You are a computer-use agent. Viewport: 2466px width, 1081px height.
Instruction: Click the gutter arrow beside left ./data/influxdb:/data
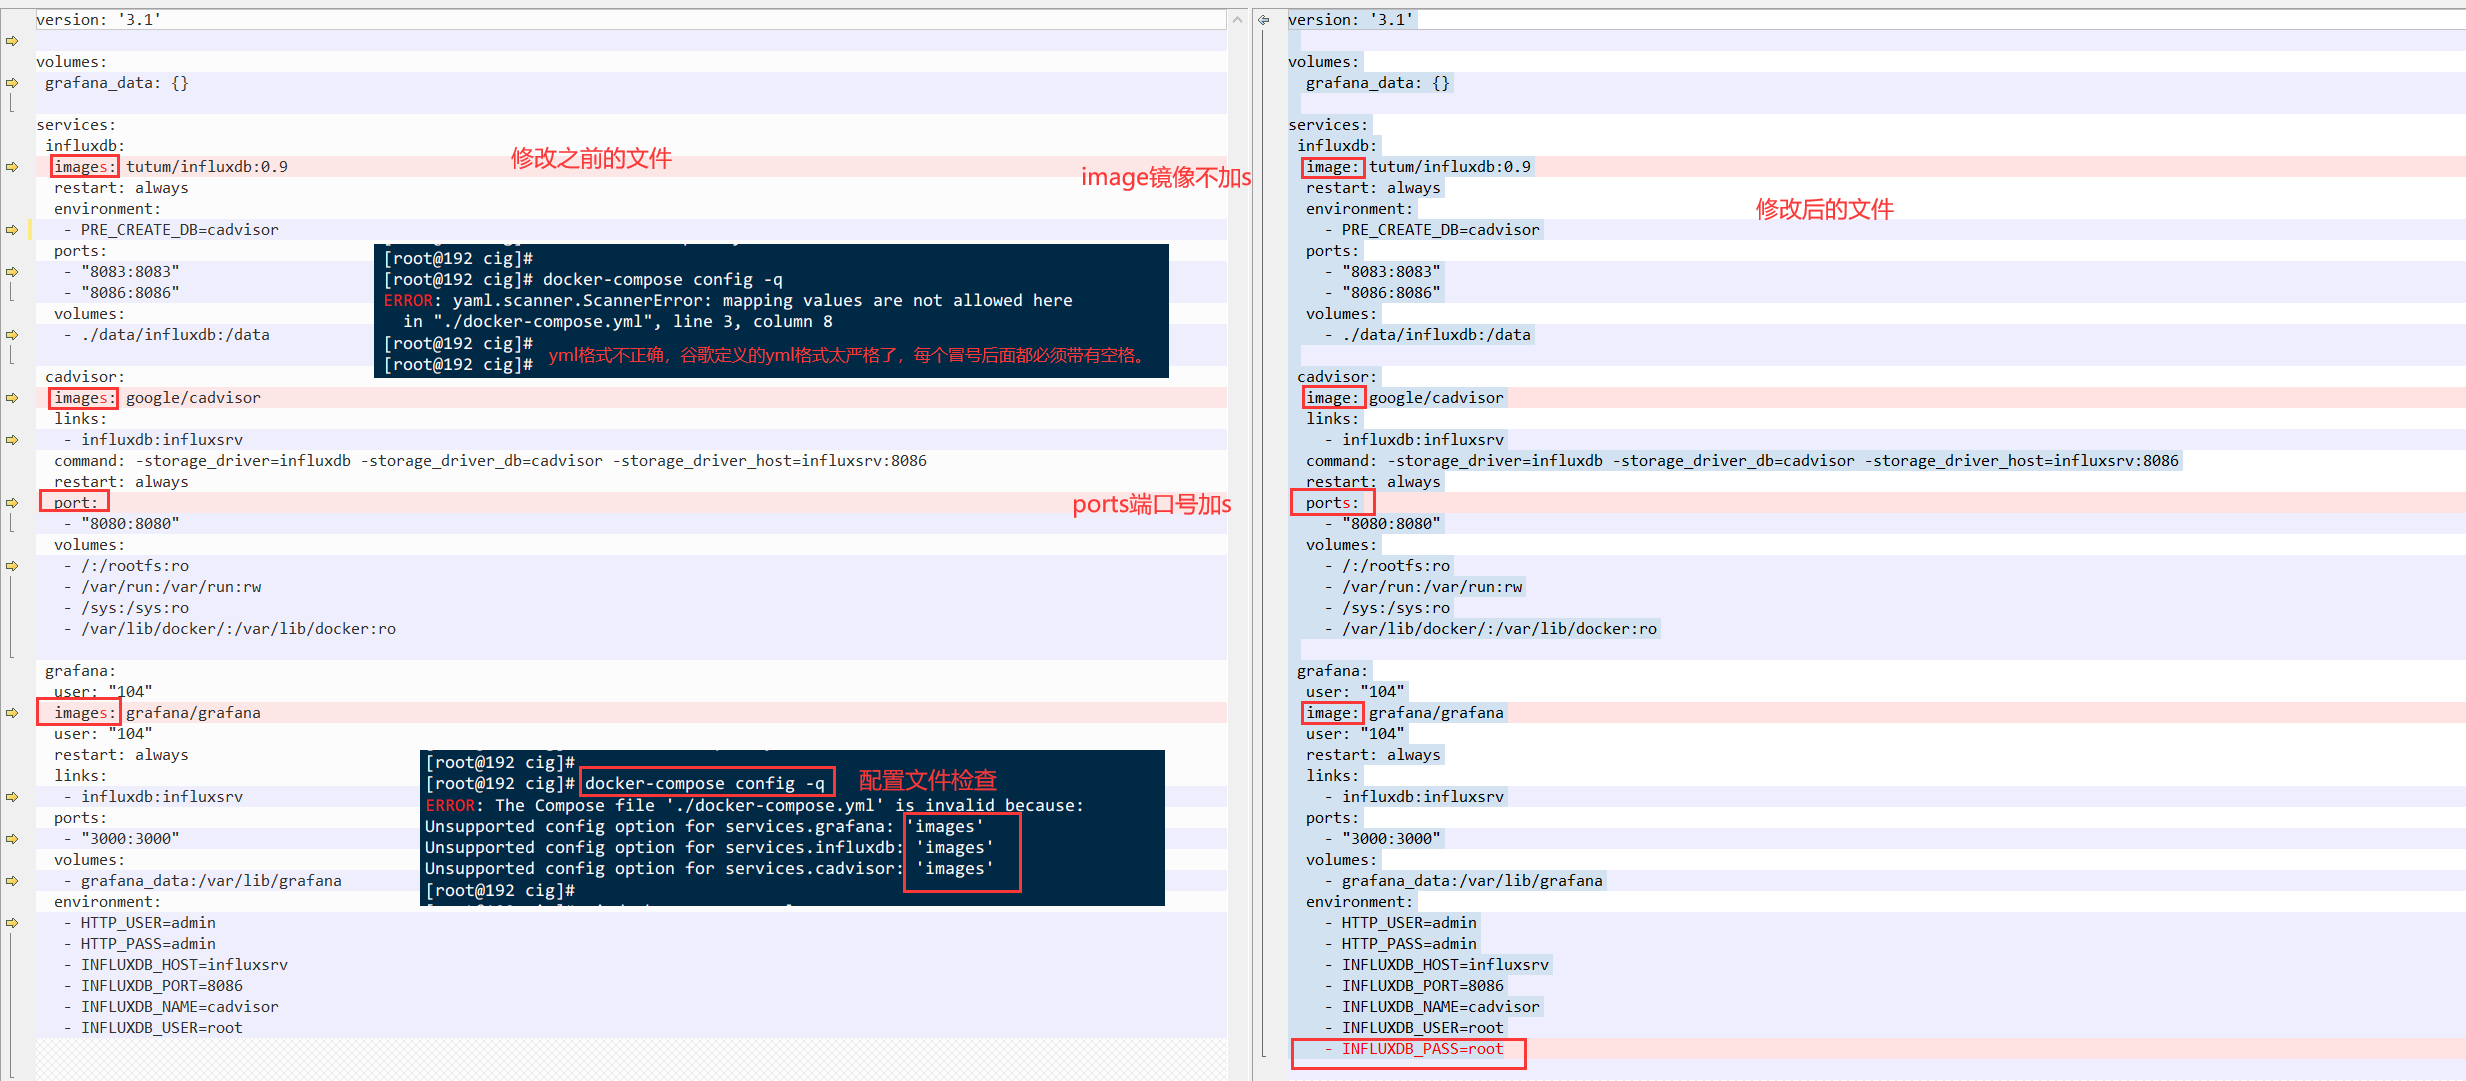pos(12,335)
